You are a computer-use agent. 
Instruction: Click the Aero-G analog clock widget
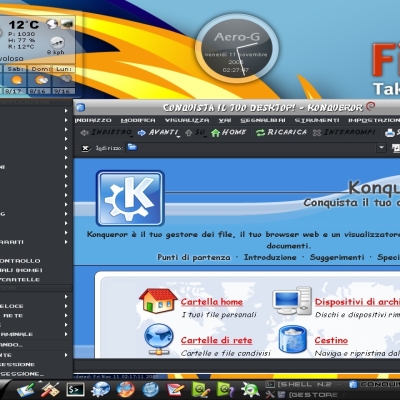click(237, 49)
